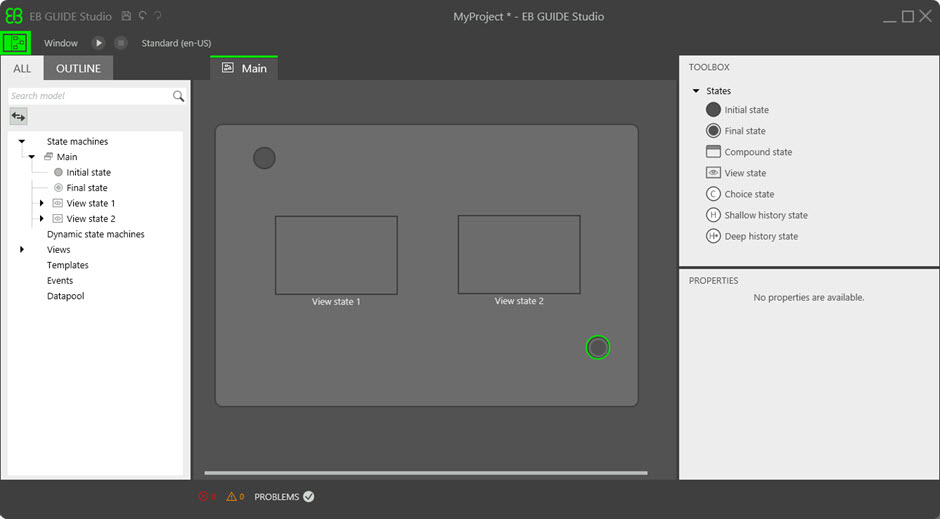Pick View state icon from toolbox
940x519 pixels.
point(713,173)
